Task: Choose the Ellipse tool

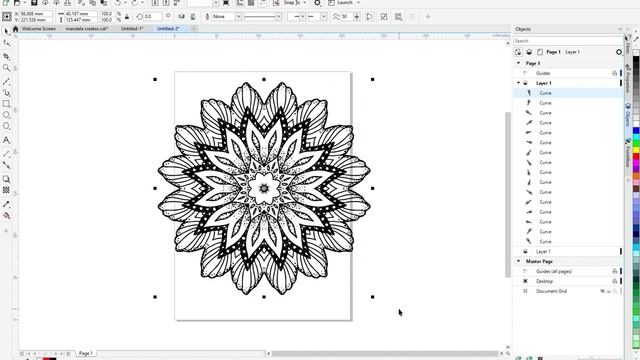Action: (x=6, y=115)
